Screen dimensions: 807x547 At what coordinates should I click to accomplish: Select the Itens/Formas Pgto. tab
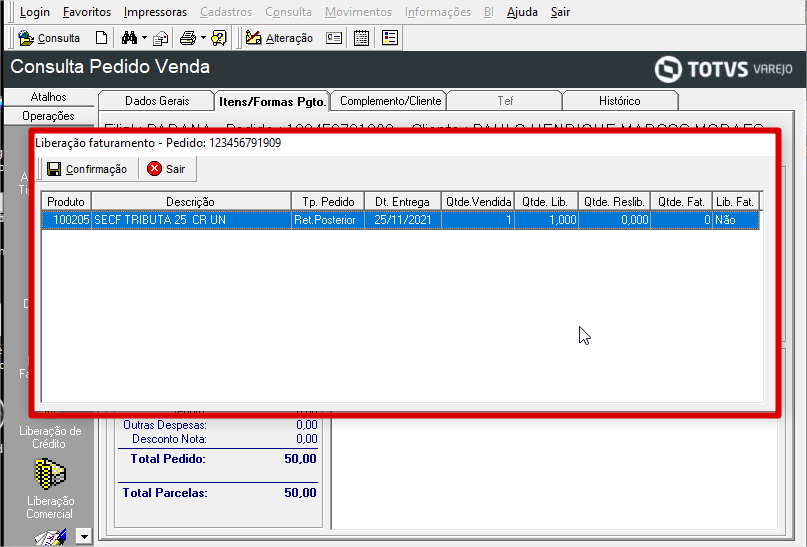pos(272,101)
